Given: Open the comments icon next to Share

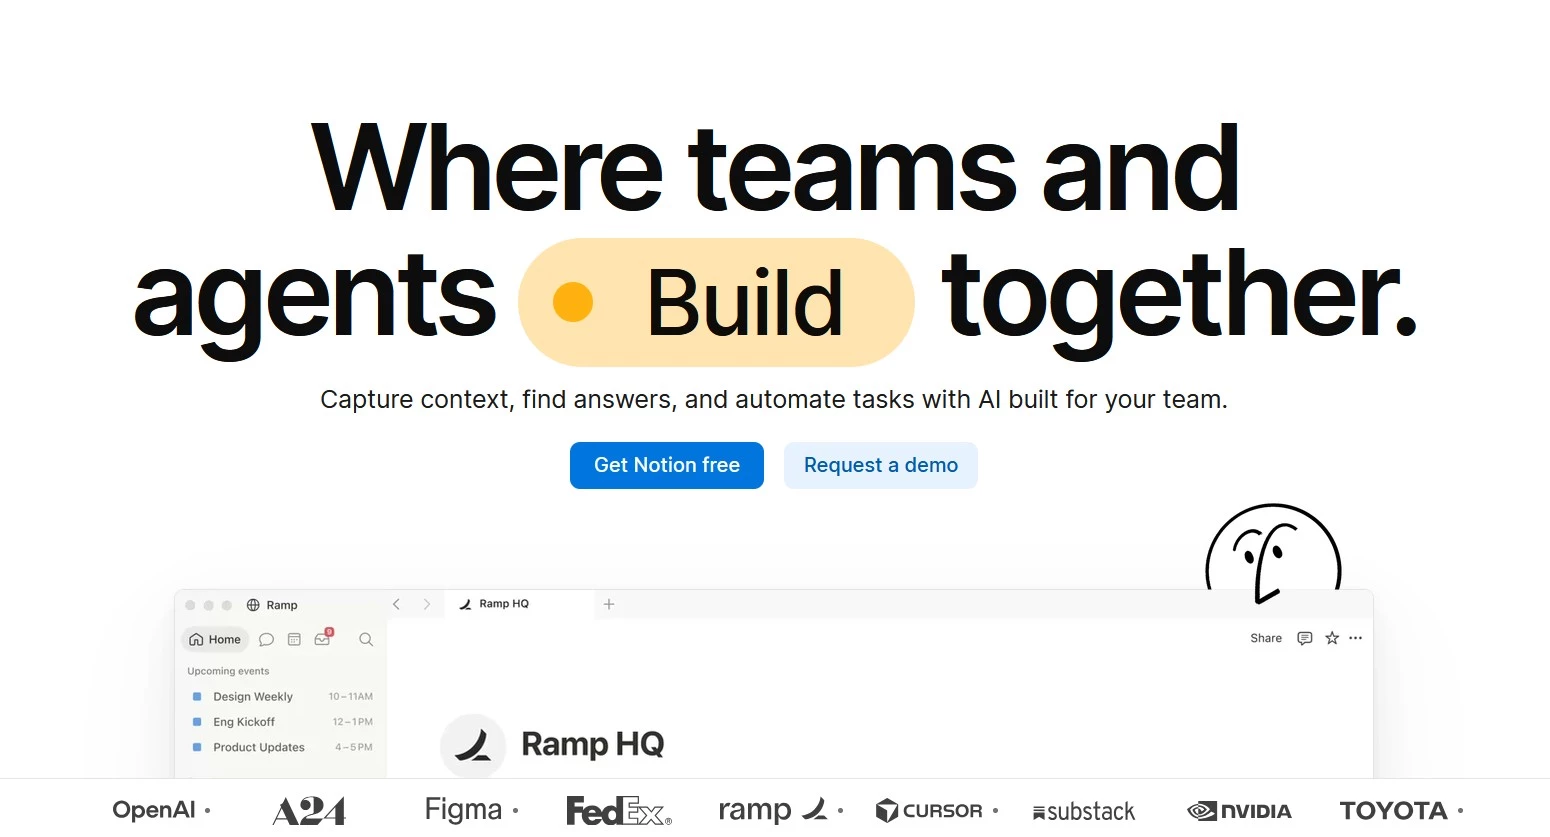Looking at the screenshot, I should click(x=1305, y=638).
